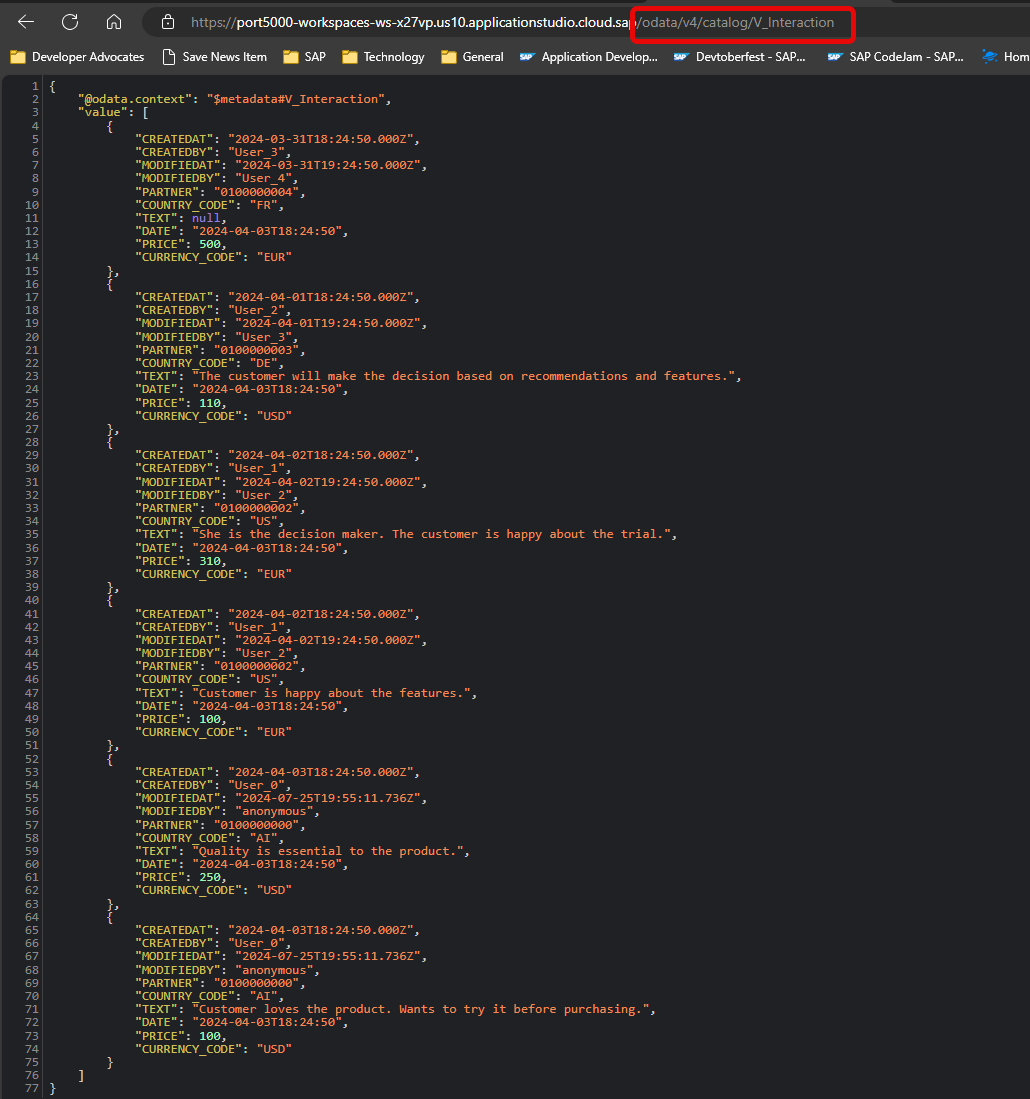Click MODIFIEDBY value "User_4"
The height and width of the screenshot is (1099, 1030).
(x=263, y=179)
